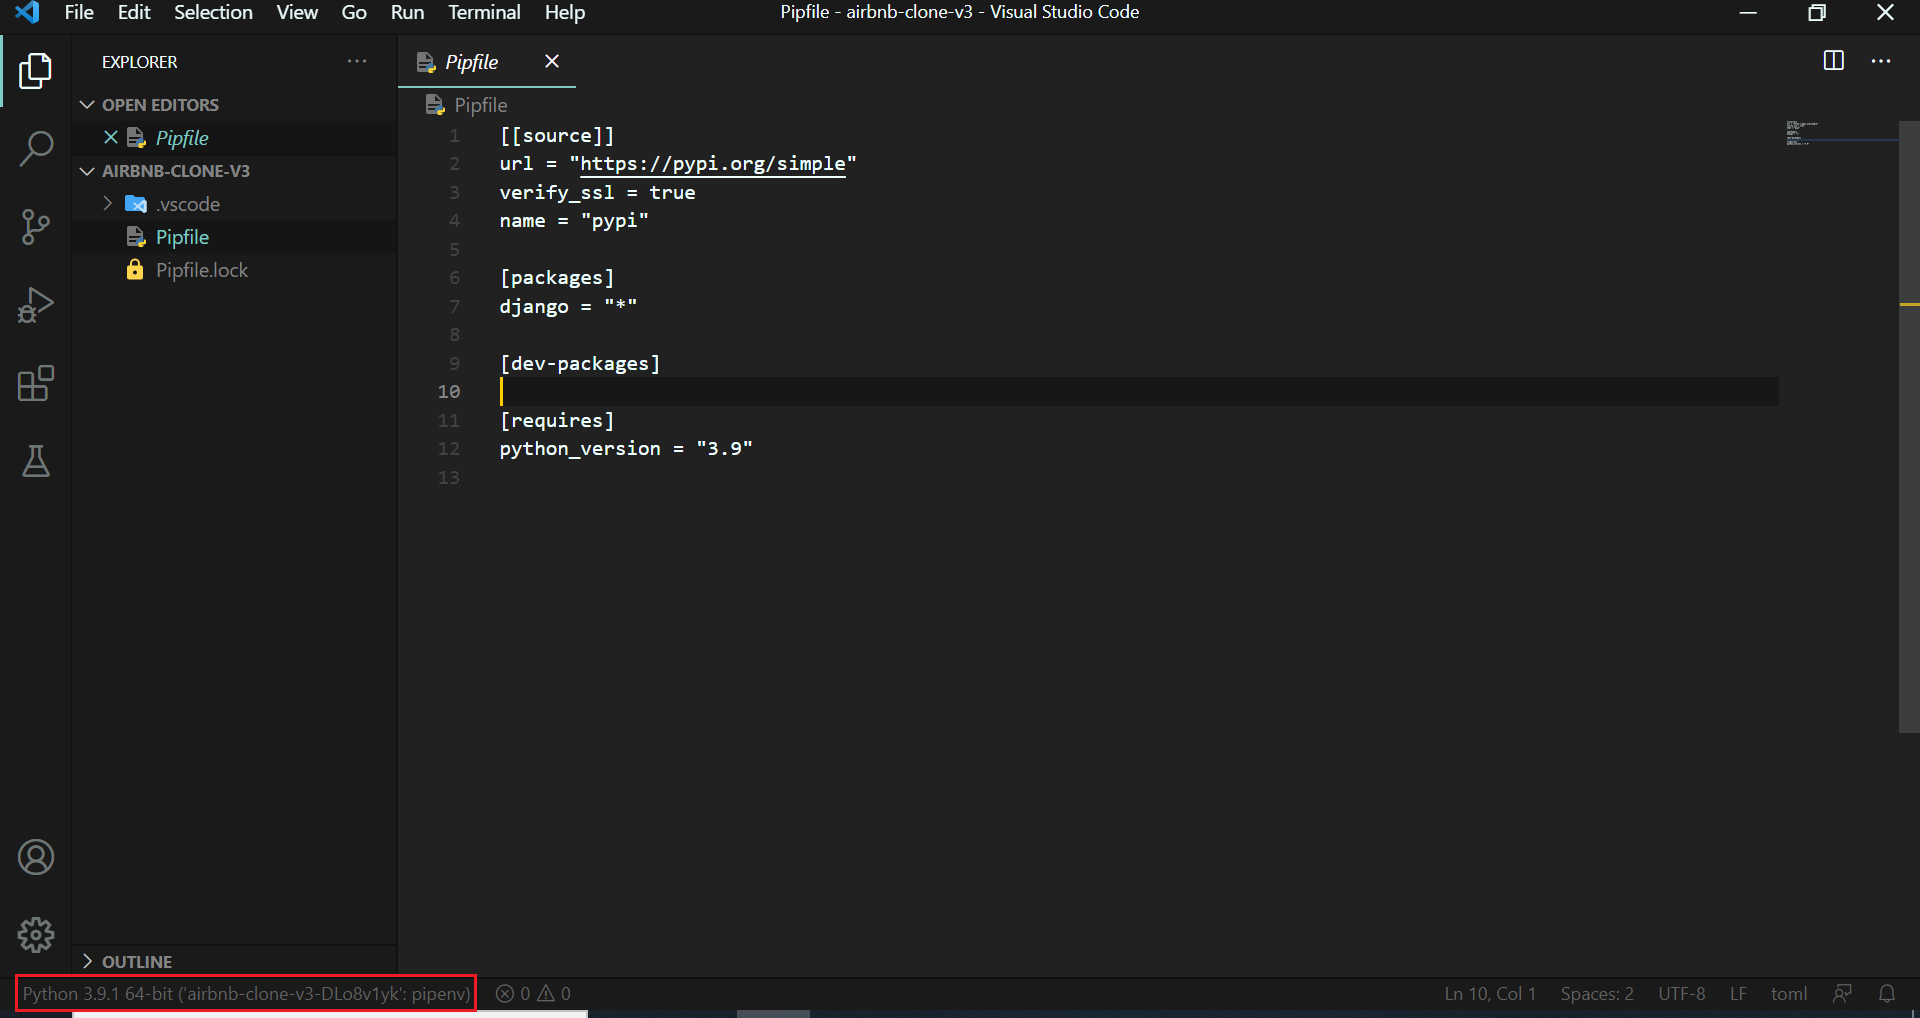Open the Run menu
The height and width of the screenshot is (1018, 1920).
point(407,12)
